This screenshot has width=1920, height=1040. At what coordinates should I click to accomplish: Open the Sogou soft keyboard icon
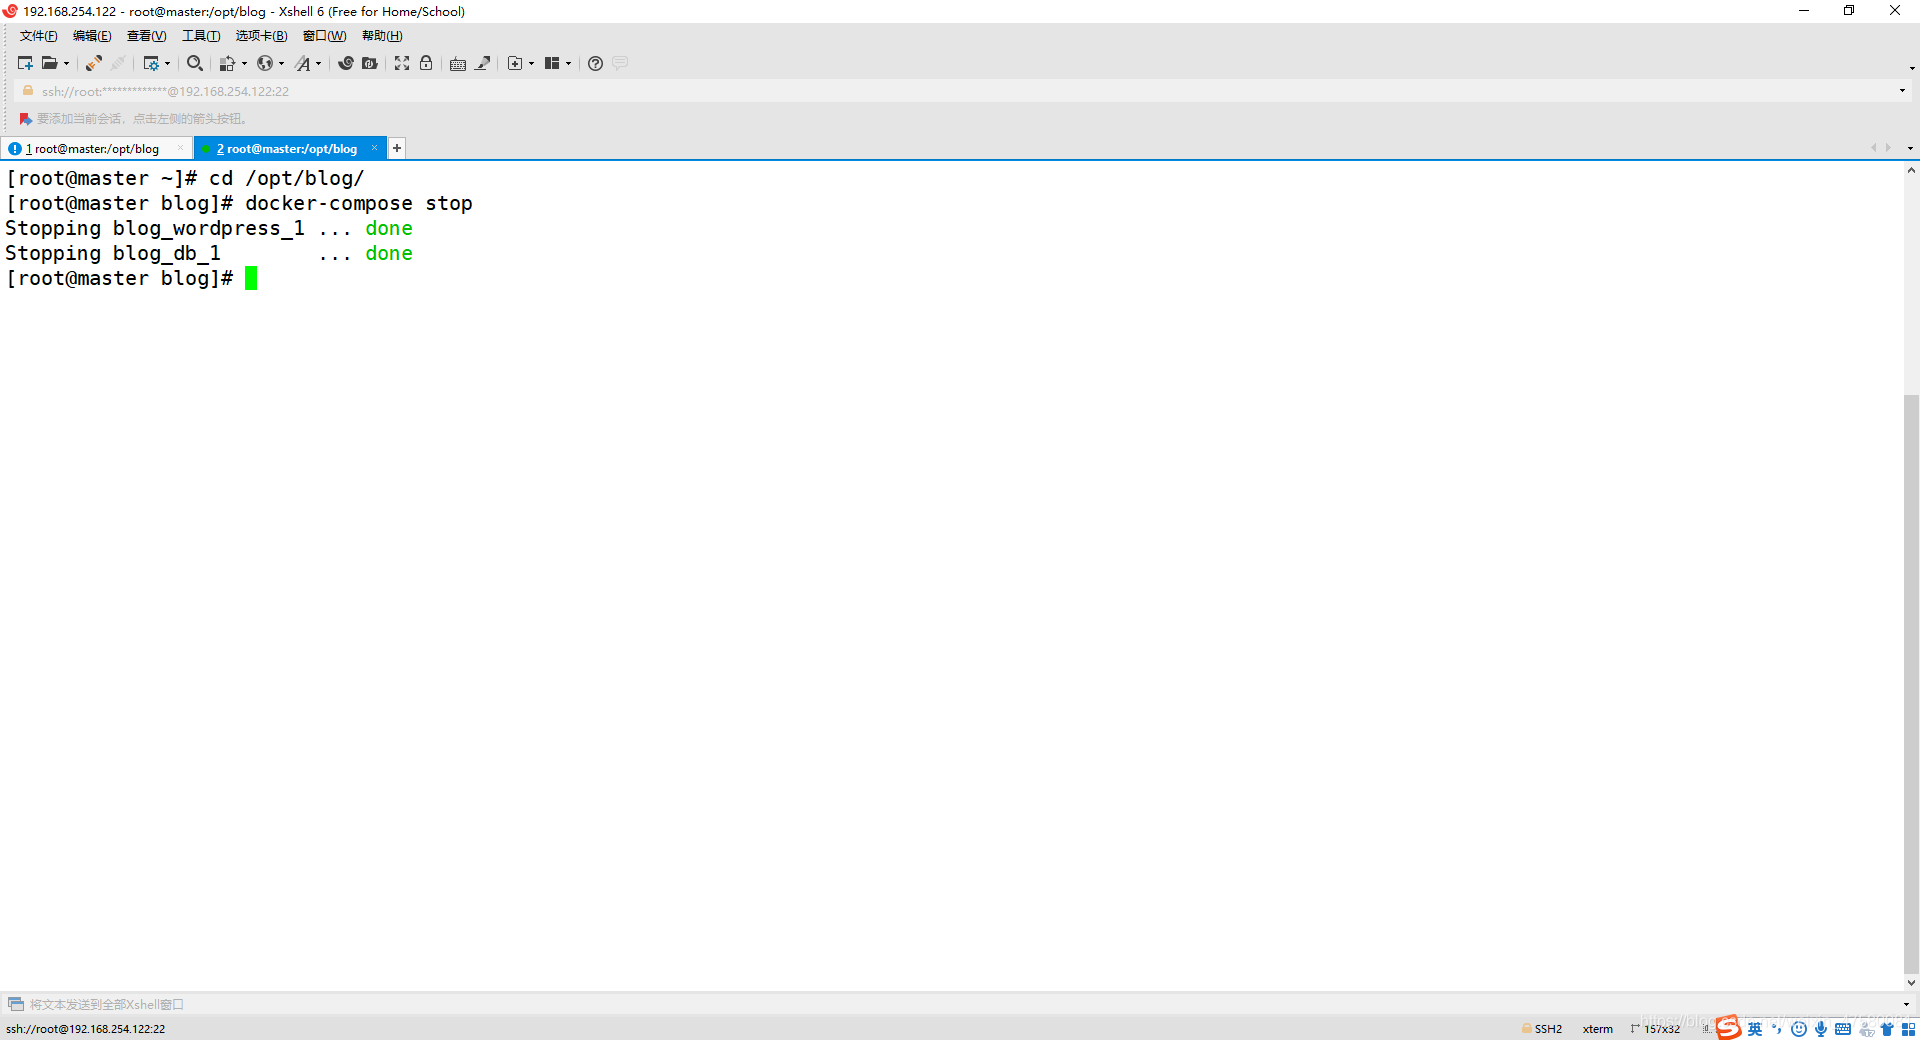(x=1843, y=1029)
